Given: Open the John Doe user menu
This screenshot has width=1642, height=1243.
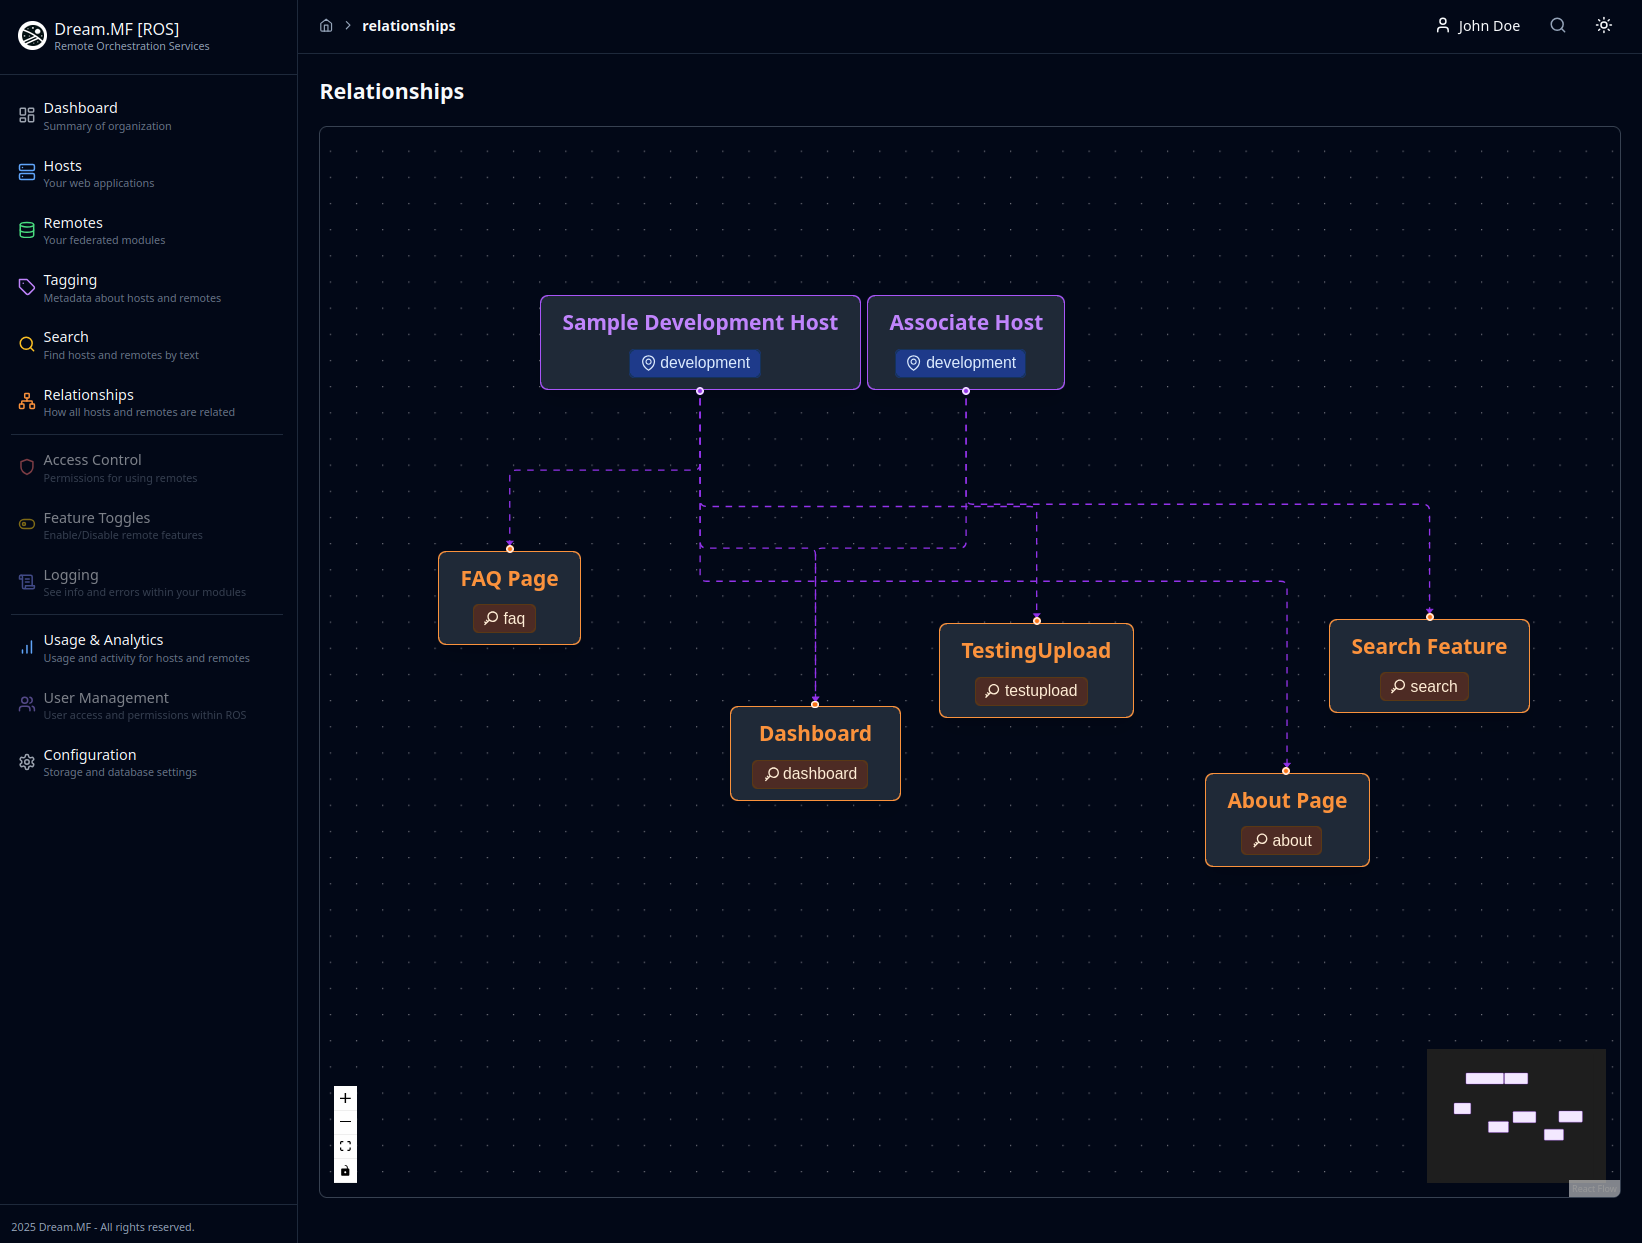Looking at the screenshot, I should 1477,26.
